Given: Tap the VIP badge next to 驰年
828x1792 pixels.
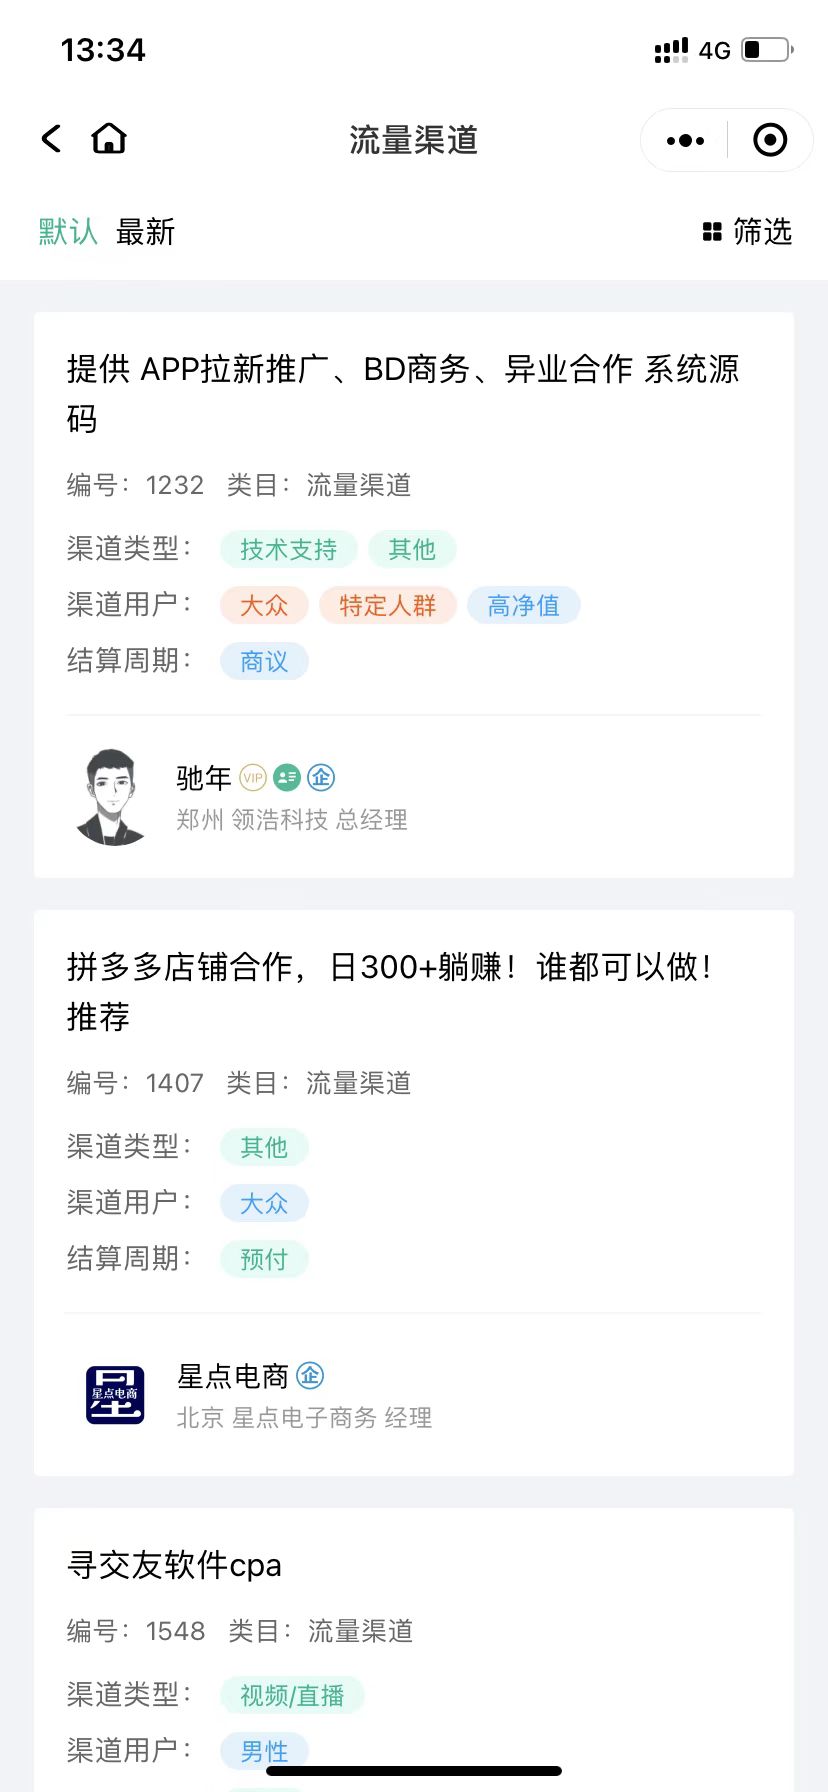Looking at the screenshot, I should pos(253,778).
